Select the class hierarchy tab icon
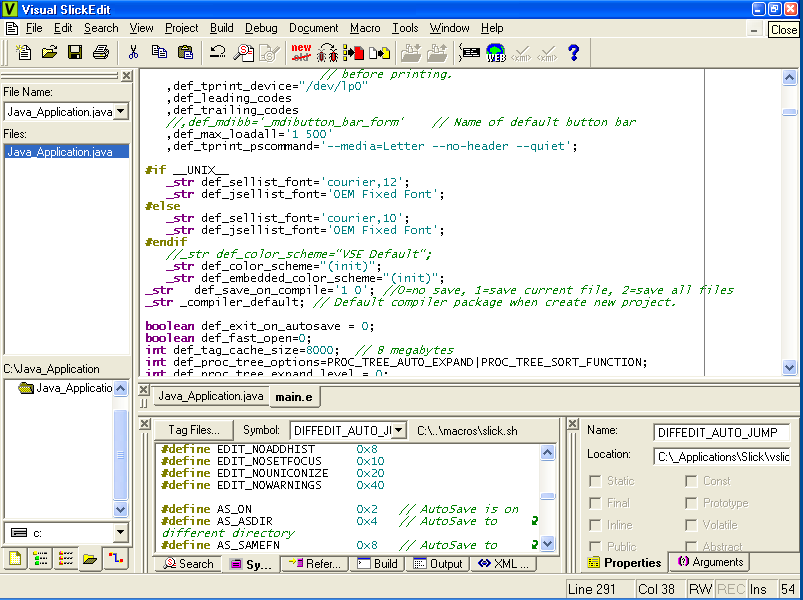The width and height of the screenshot is (803, 600). pos(116,559)
